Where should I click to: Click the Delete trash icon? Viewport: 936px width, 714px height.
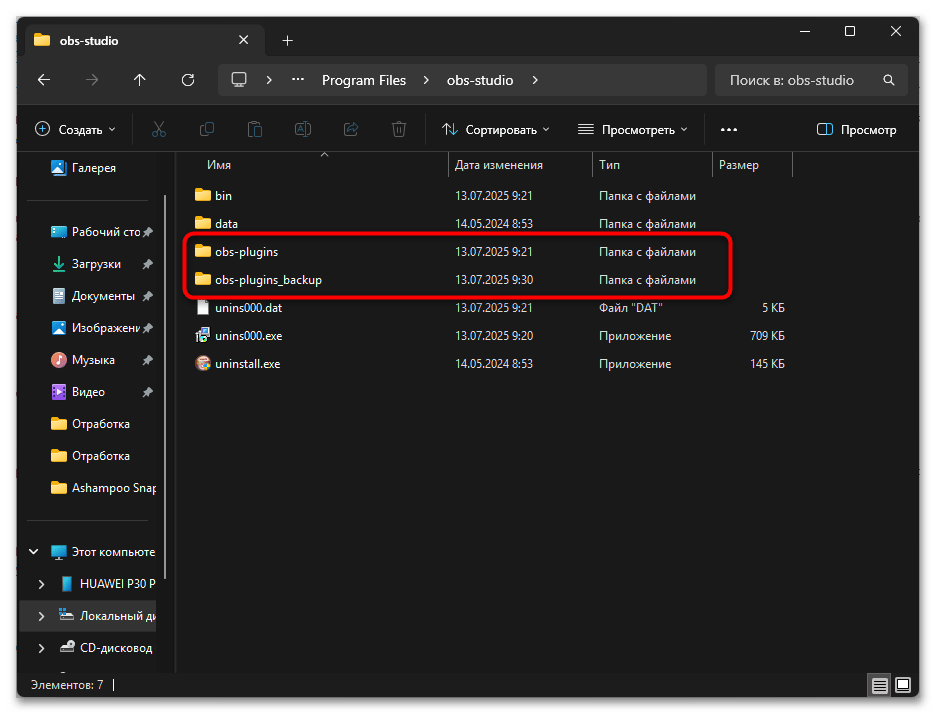pos(399,129)
